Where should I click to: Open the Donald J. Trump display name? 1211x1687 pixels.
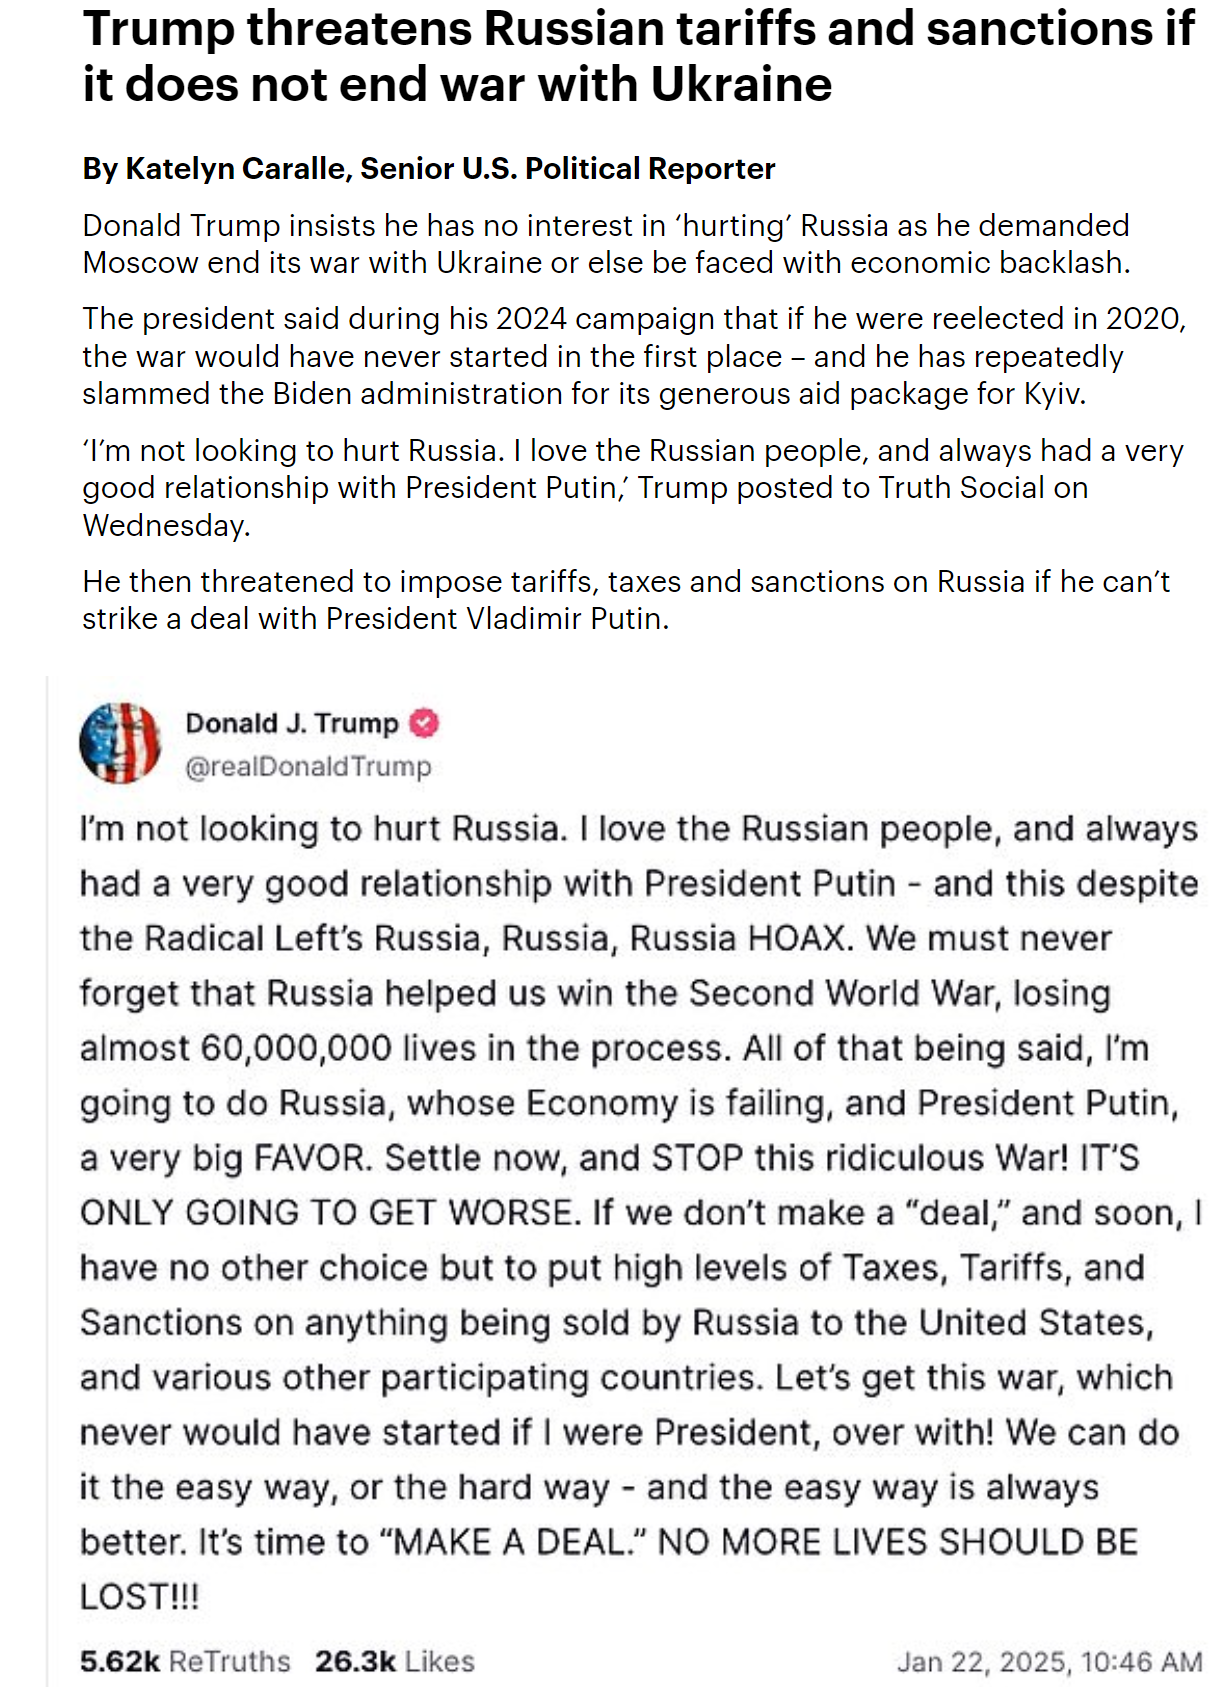point(291,723)
